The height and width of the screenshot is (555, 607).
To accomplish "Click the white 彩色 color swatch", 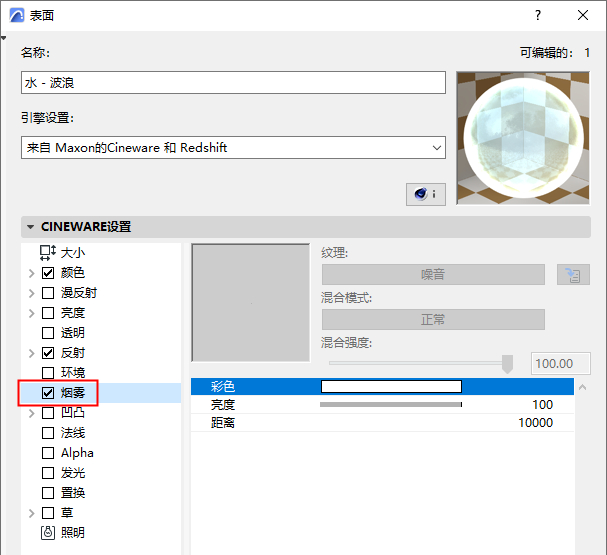I will 391,386.
